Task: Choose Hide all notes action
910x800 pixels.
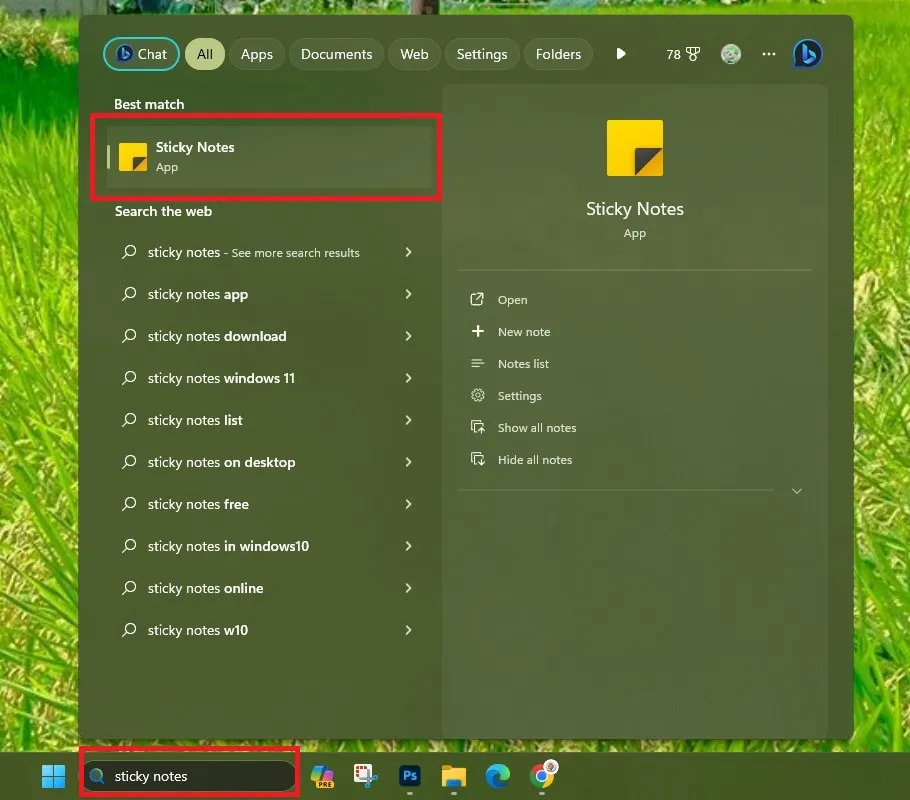Action: [534, 460]
